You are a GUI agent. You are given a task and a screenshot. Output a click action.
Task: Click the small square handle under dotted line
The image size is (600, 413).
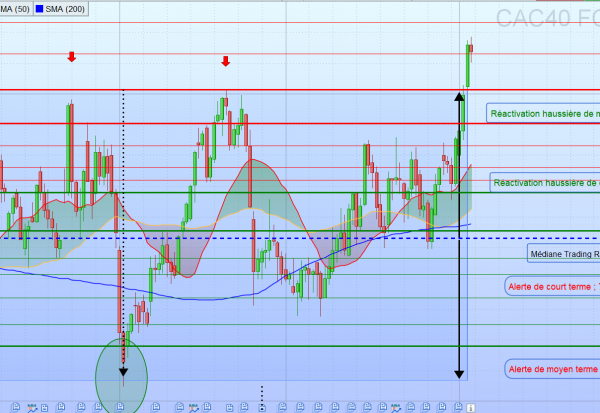tap(261, 407)
